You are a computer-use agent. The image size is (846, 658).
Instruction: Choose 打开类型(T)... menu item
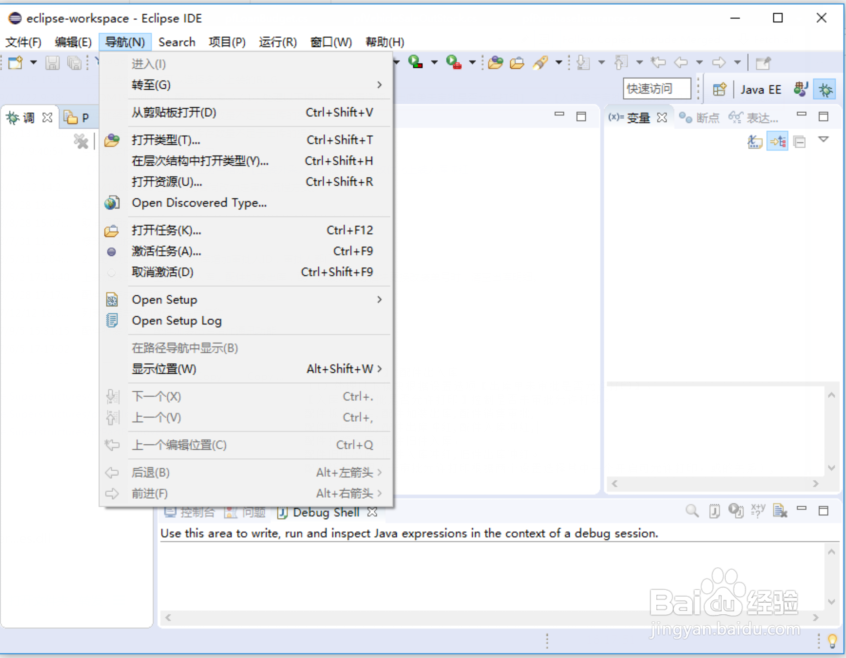coord(245,140)
